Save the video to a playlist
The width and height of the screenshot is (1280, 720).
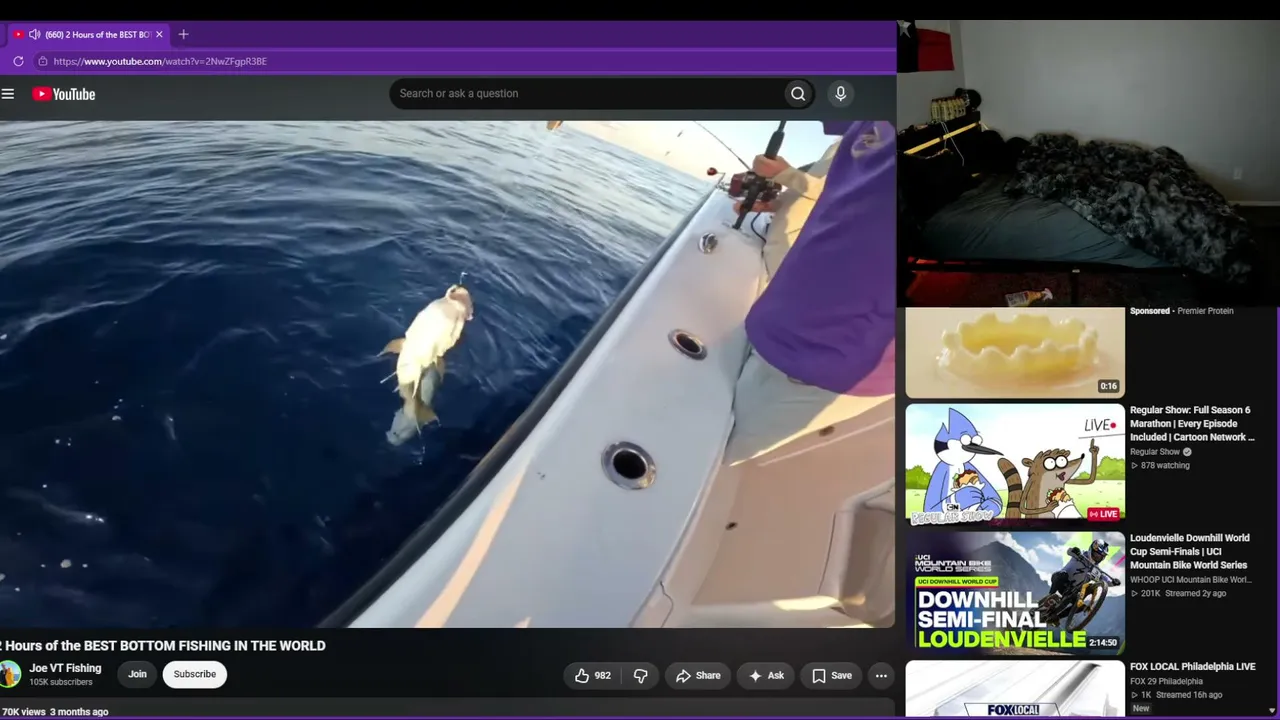[832, 676]
